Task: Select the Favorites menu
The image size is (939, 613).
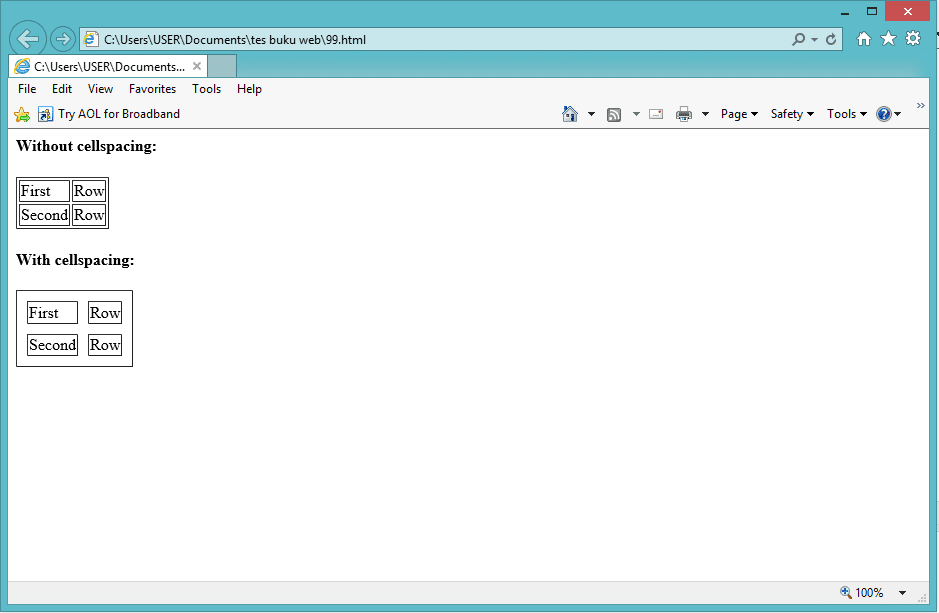Action: tap(152, 88)
